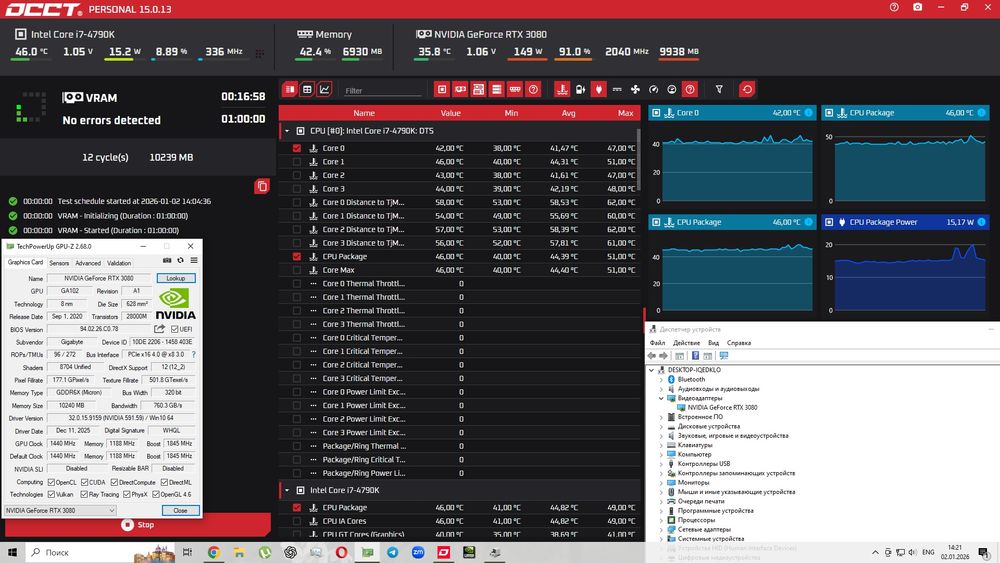Switch OCCT sensors to graph view
Image resolution: width=1000 pixels, height=563 pixels.
(x=325, y=90)
